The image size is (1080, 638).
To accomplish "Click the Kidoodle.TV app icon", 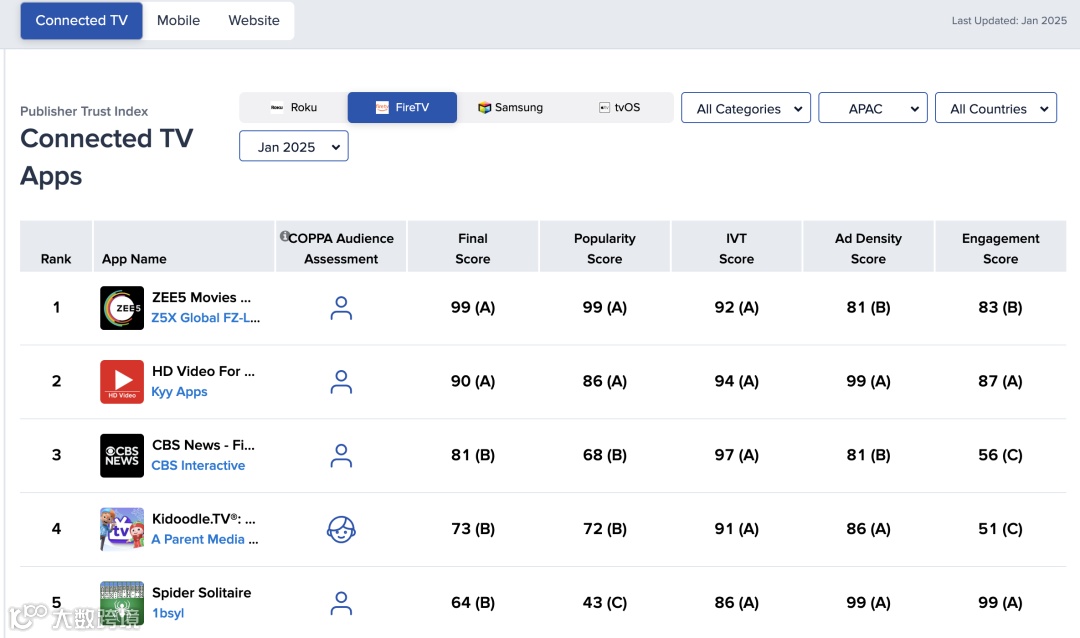I will point(122,529).
